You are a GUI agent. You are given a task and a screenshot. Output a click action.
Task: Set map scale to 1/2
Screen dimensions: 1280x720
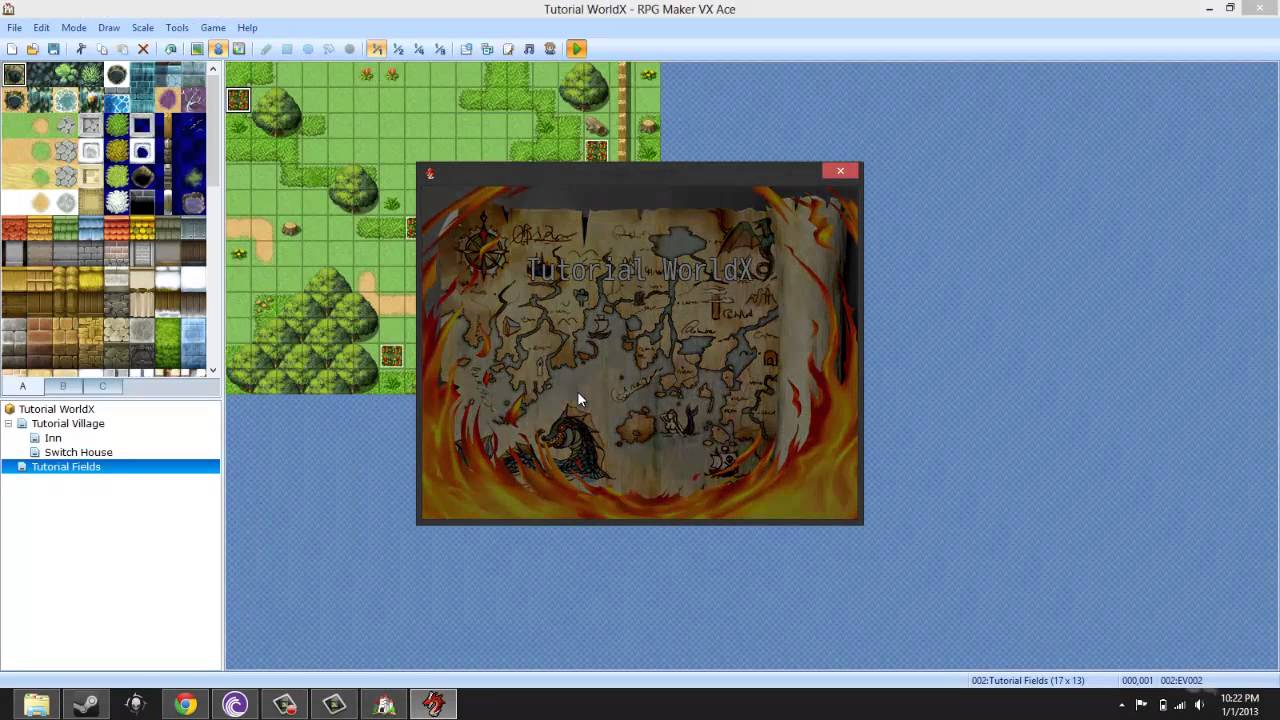click(x=398, y=49)
